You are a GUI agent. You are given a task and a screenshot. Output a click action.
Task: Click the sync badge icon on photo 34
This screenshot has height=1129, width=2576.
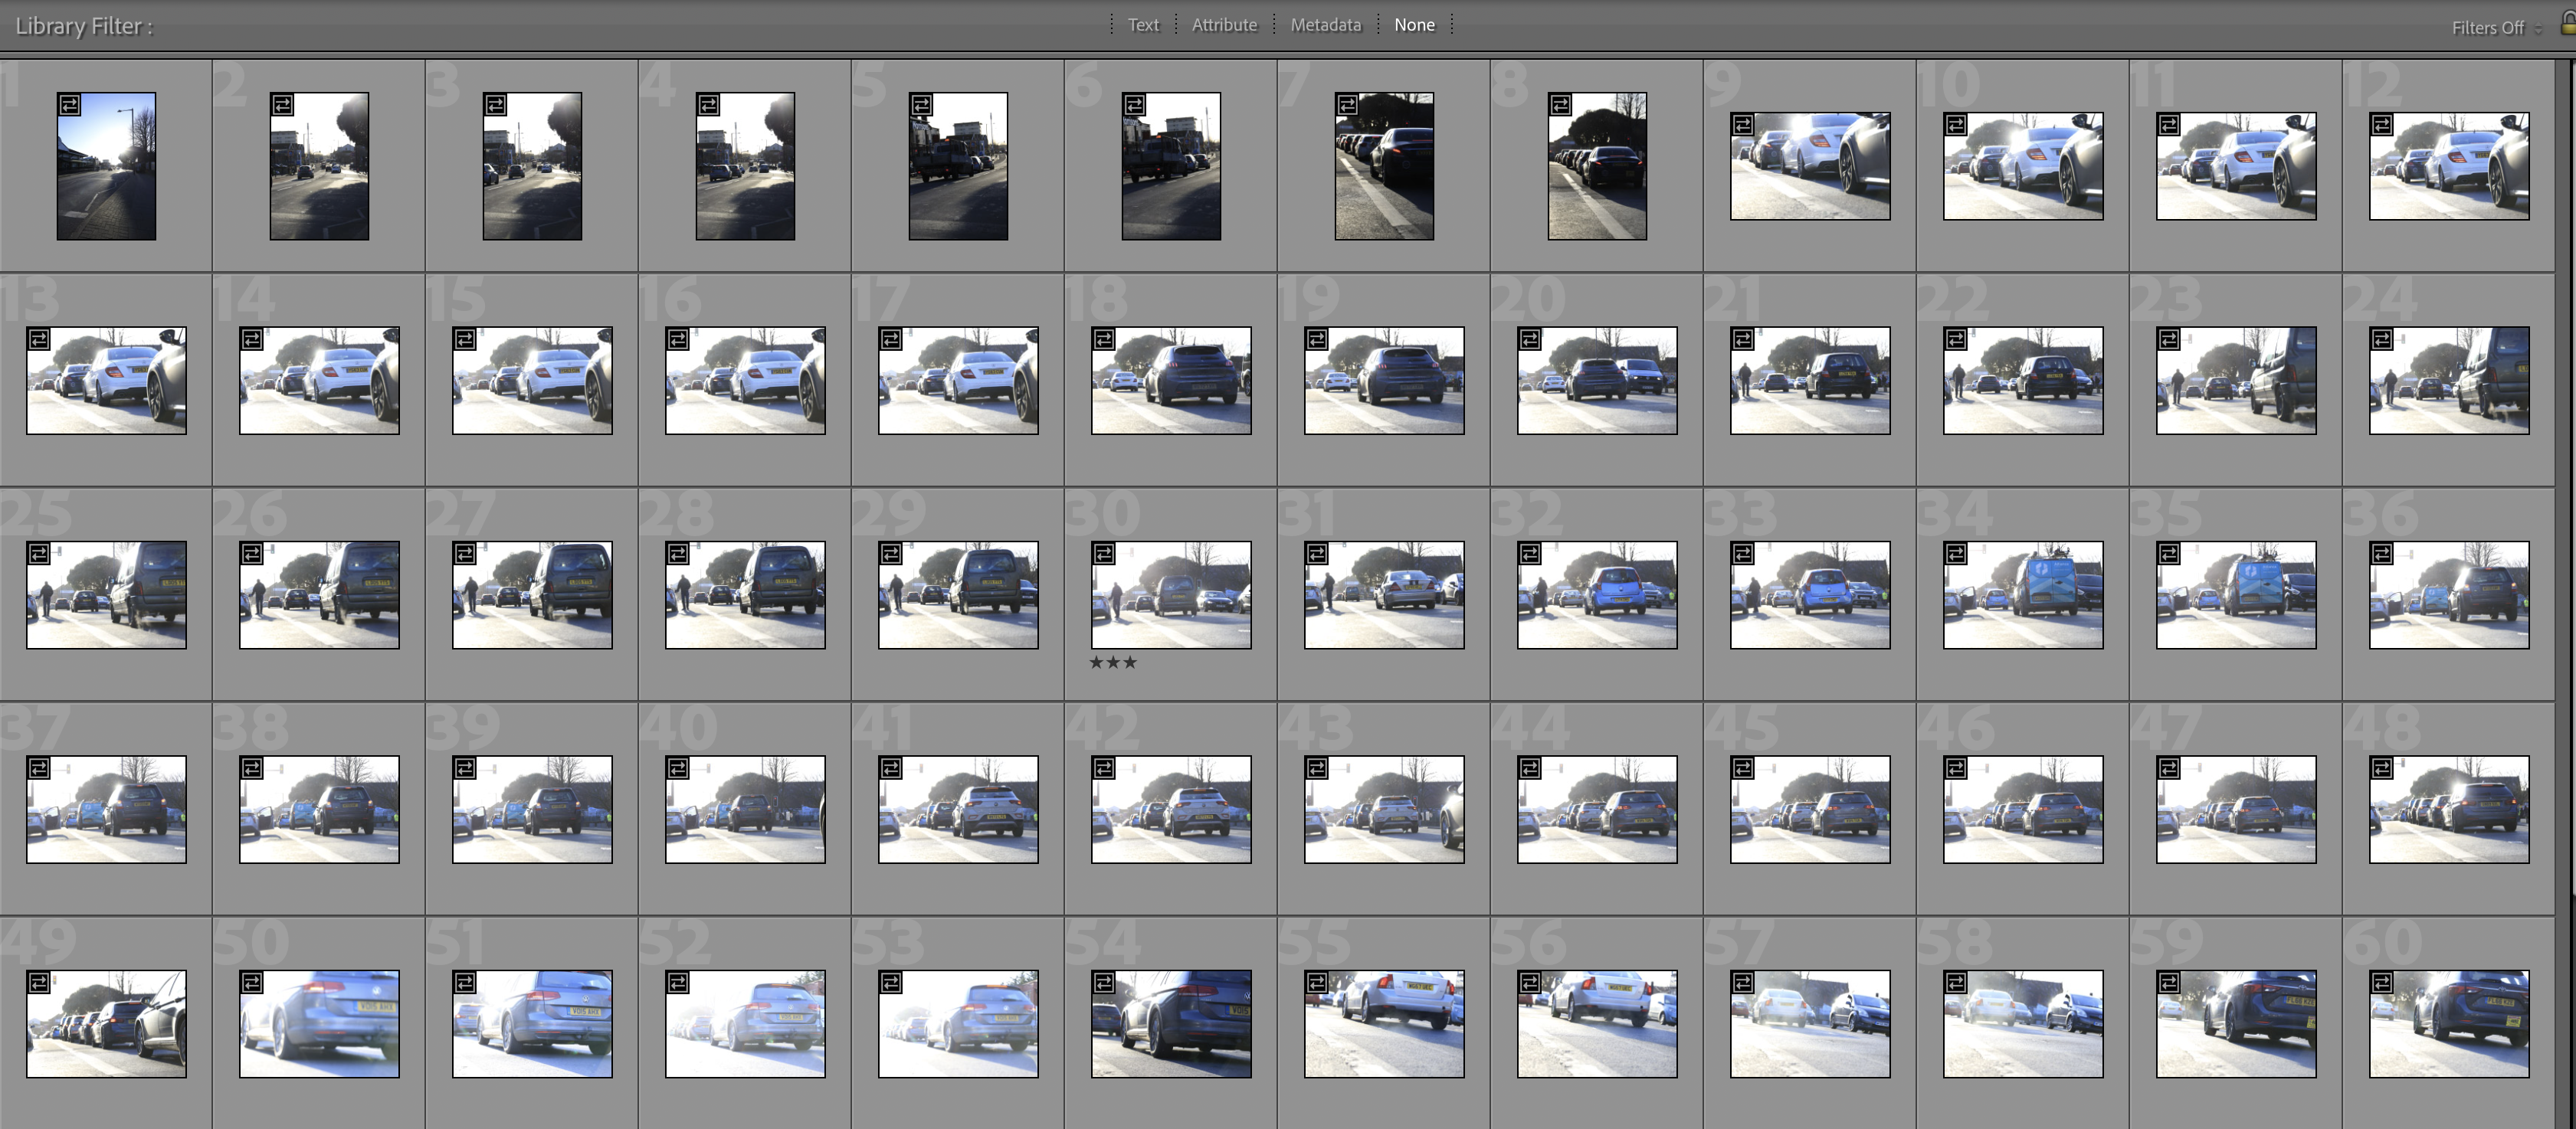click(x=1955, y=553)
